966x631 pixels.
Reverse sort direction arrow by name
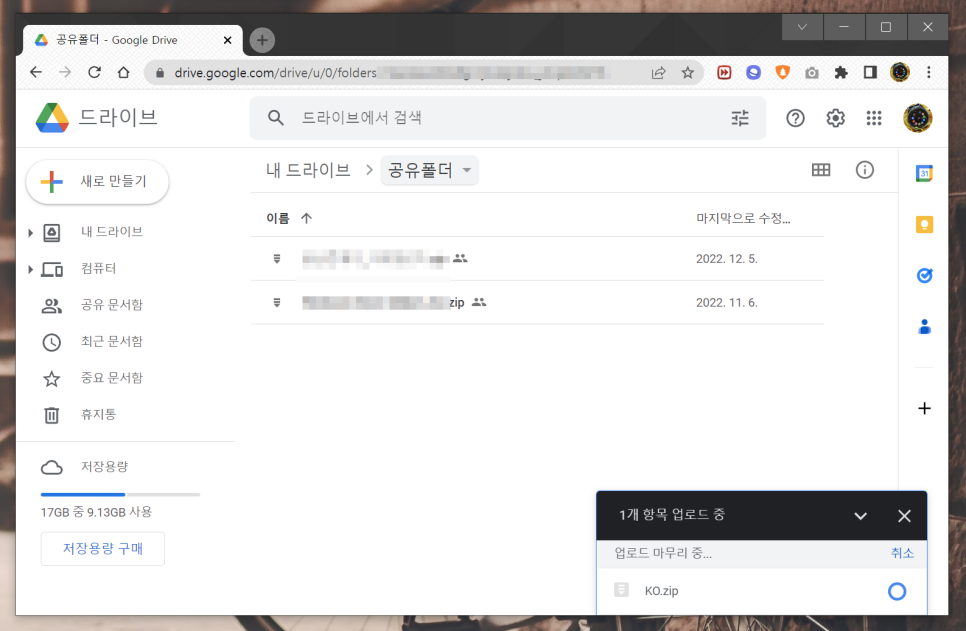pos(306,218)
